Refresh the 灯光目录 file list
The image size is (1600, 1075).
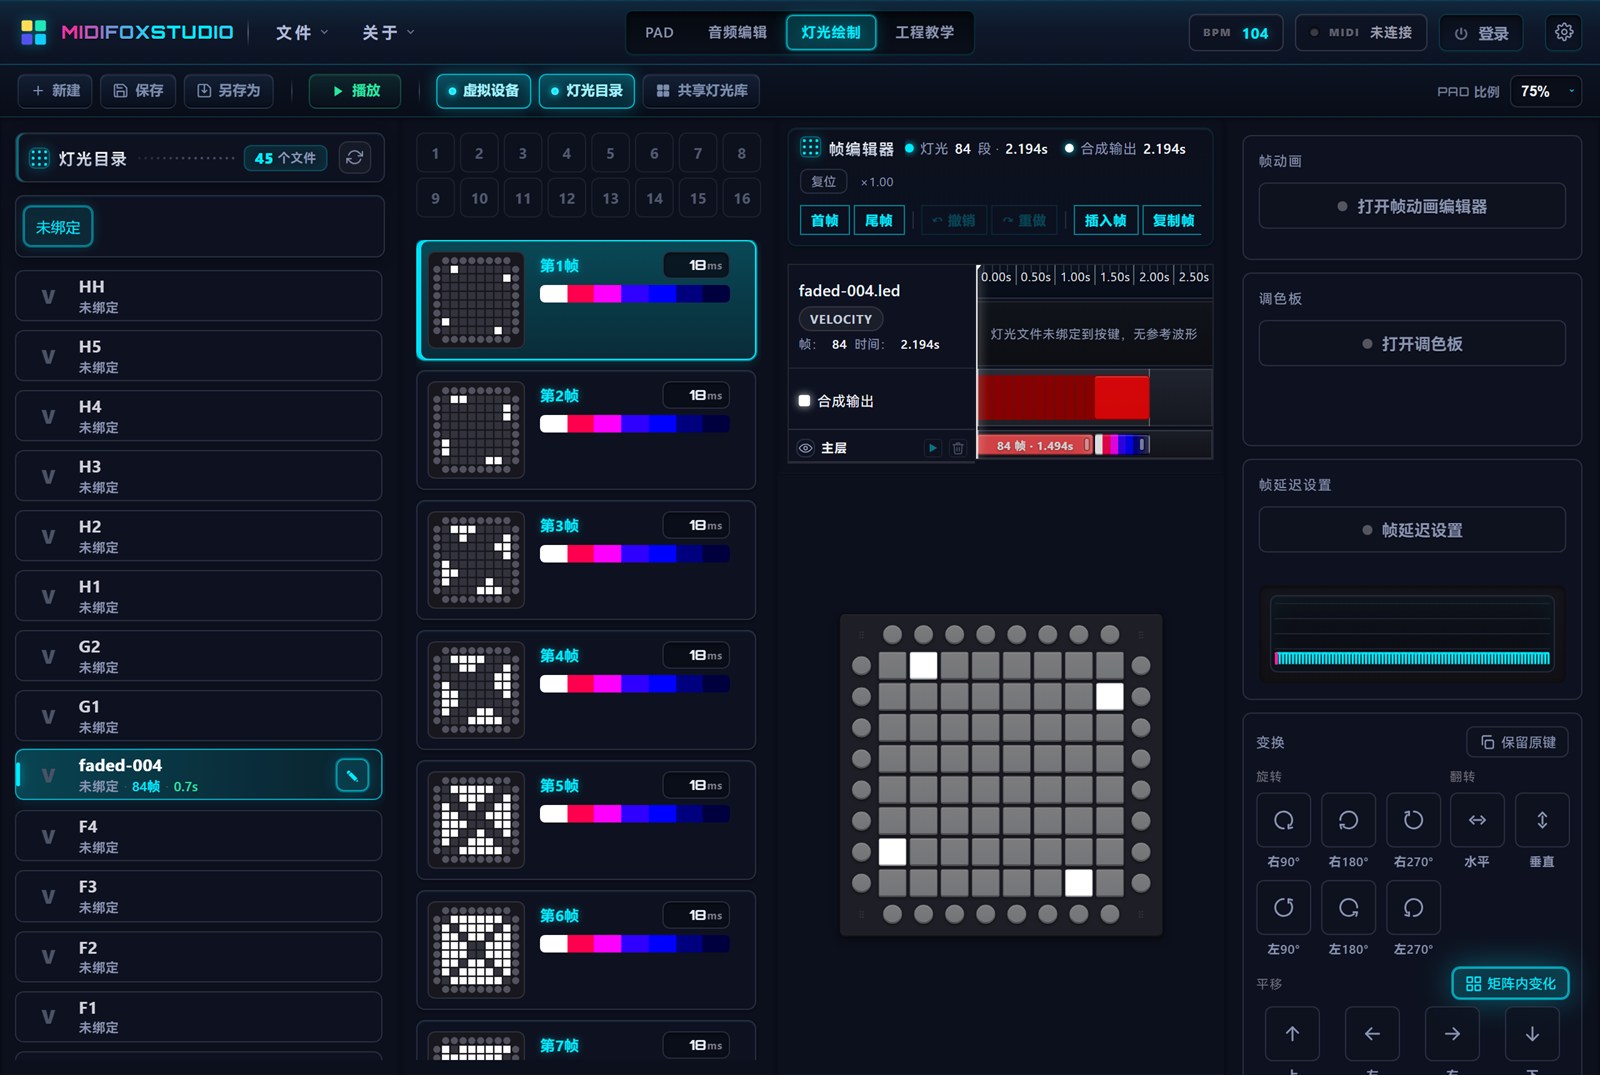[355, 158]
